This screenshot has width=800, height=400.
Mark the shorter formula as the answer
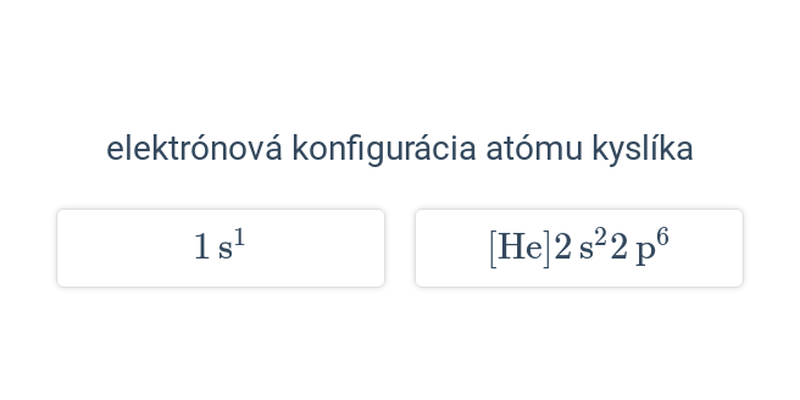pyautogui.click(x=220, y=248)
